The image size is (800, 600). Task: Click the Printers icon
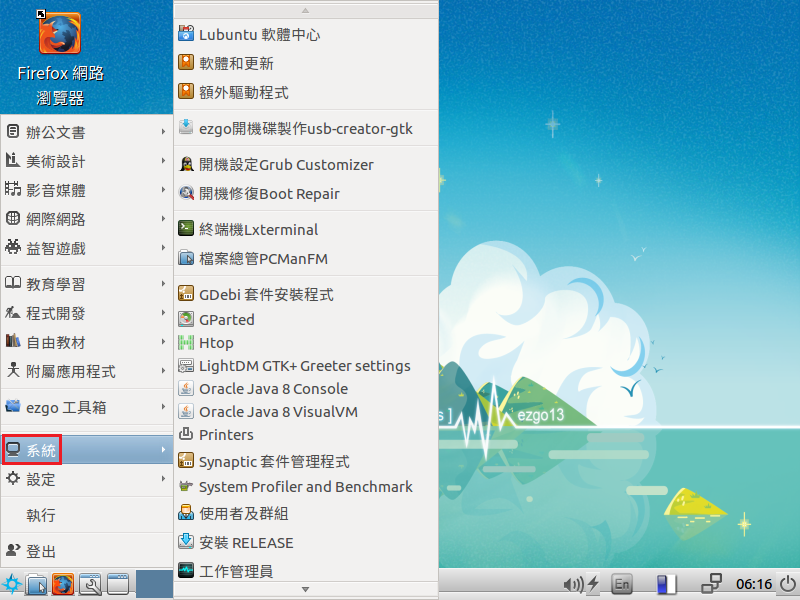click(186, 434)
